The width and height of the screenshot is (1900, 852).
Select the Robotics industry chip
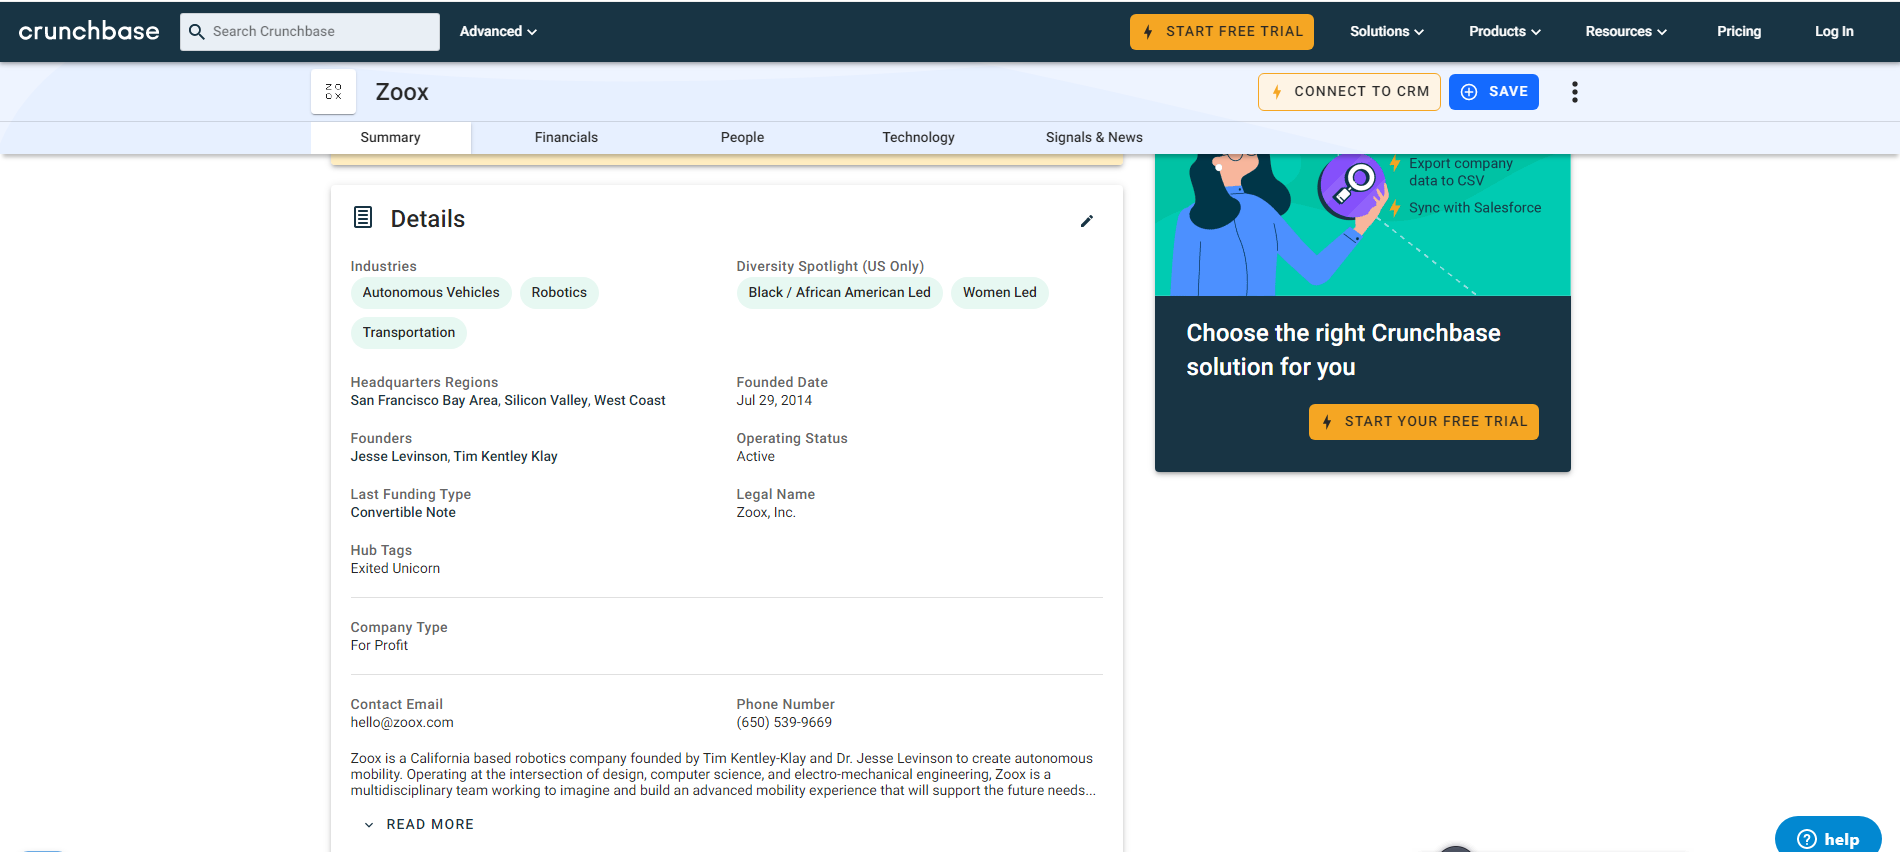pos(559,293)
